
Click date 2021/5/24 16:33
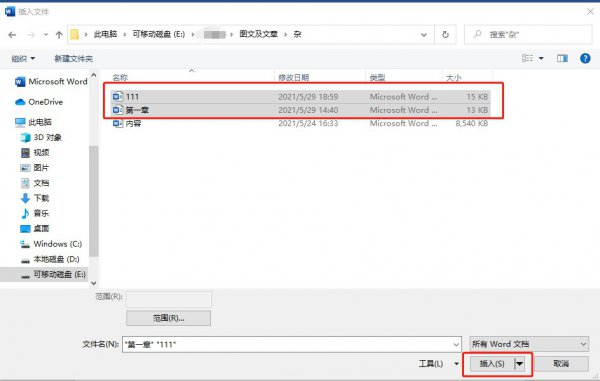pyautogui.click(x=308, y=123)
